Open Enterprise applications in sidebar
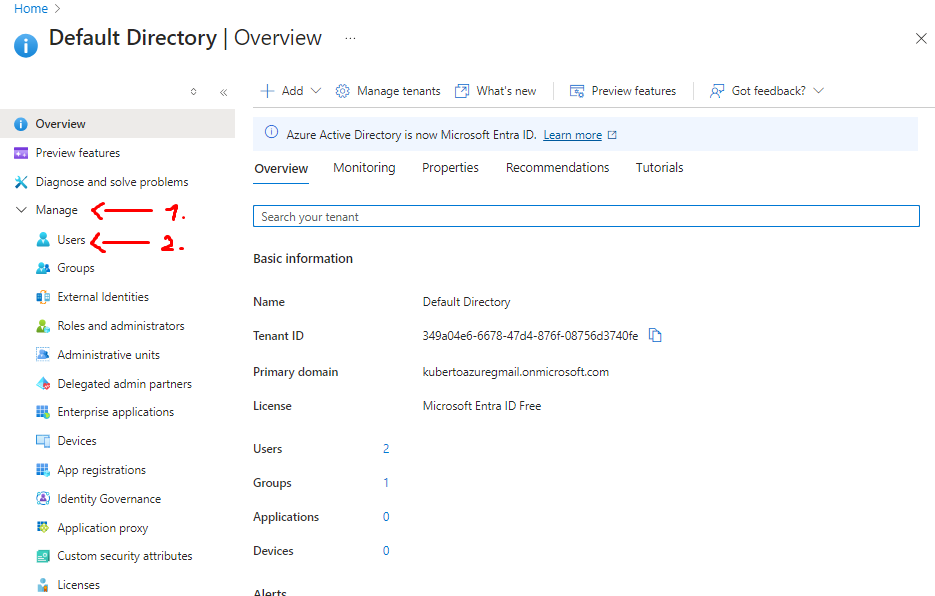The image size is (935, 596). click(116, 412)
